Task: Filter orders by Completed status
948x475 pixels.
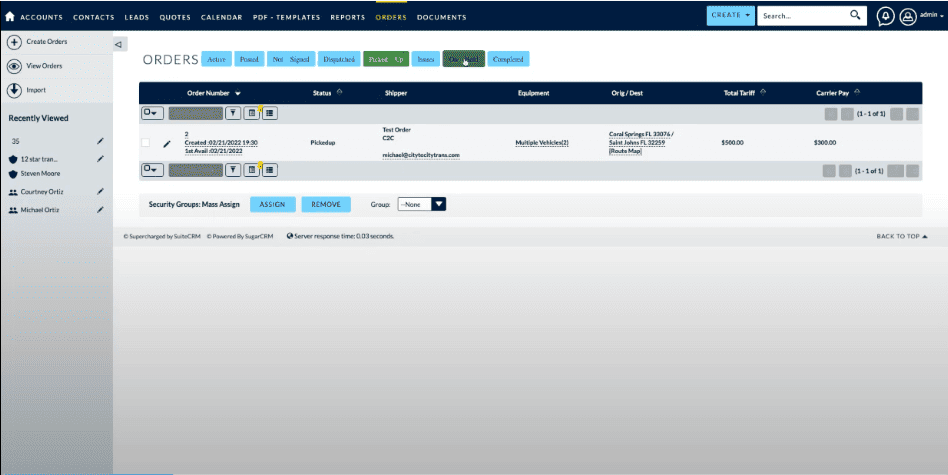Action: [x=508, y=59]
